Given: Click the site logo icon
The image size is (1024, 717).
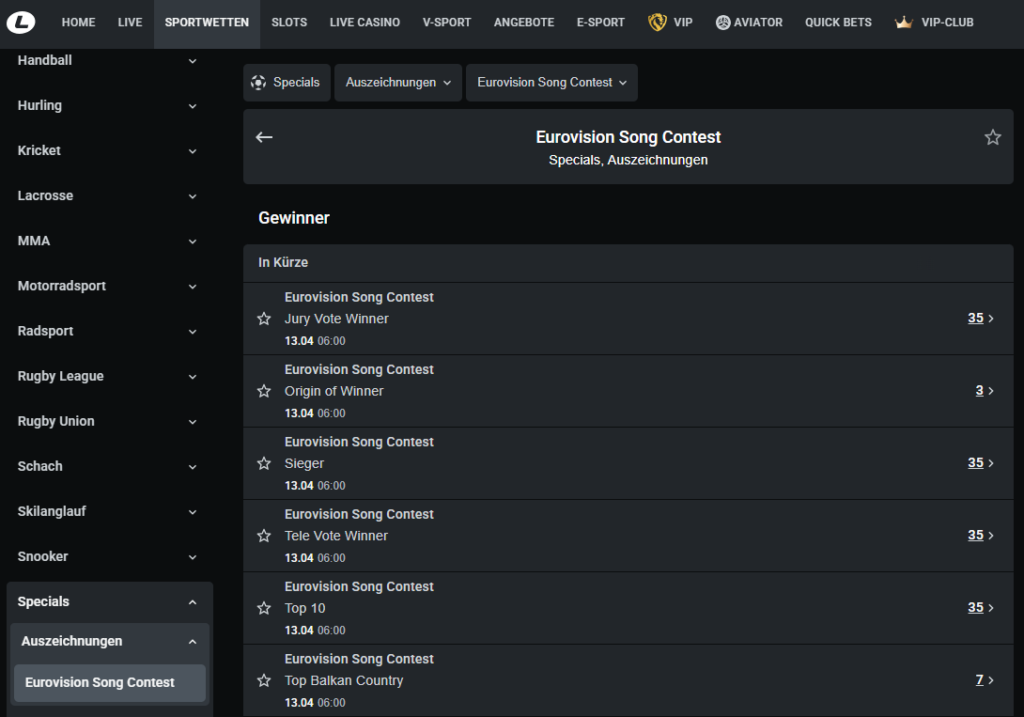Looking at the screenshot, I should (21, 22).
